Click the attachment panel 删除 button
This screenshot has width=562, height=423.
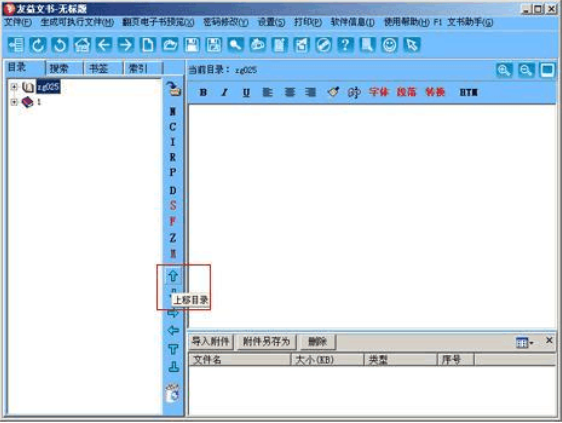(x=317, y=341)
